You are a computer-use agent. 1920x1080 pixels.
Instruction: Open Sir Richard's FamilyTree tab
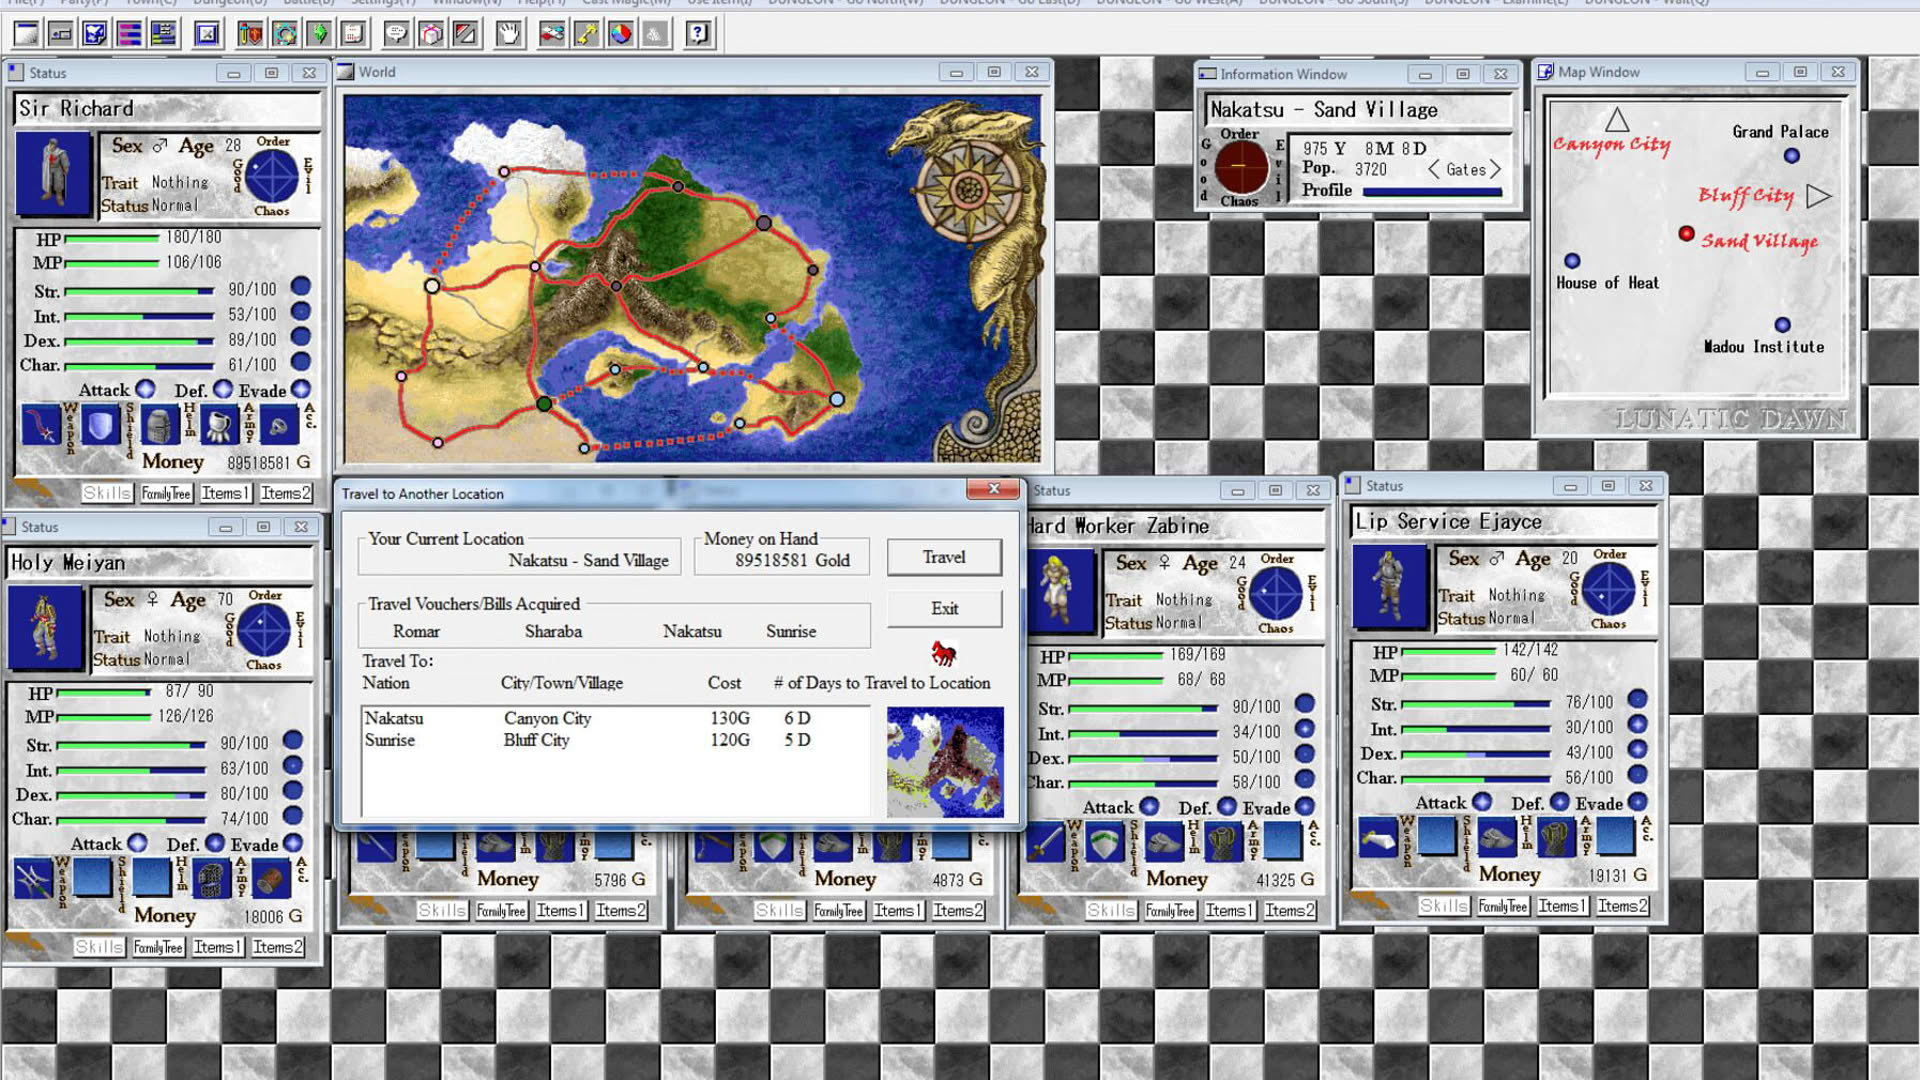166,493
